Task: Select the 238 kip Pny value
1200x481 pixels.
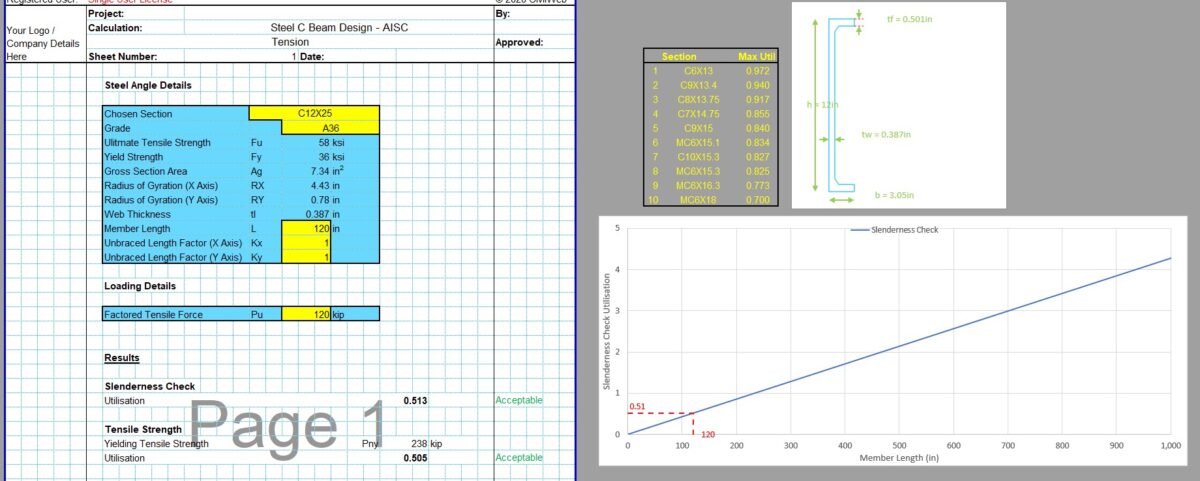Action: pyautogui.click(x=427, y=443)
